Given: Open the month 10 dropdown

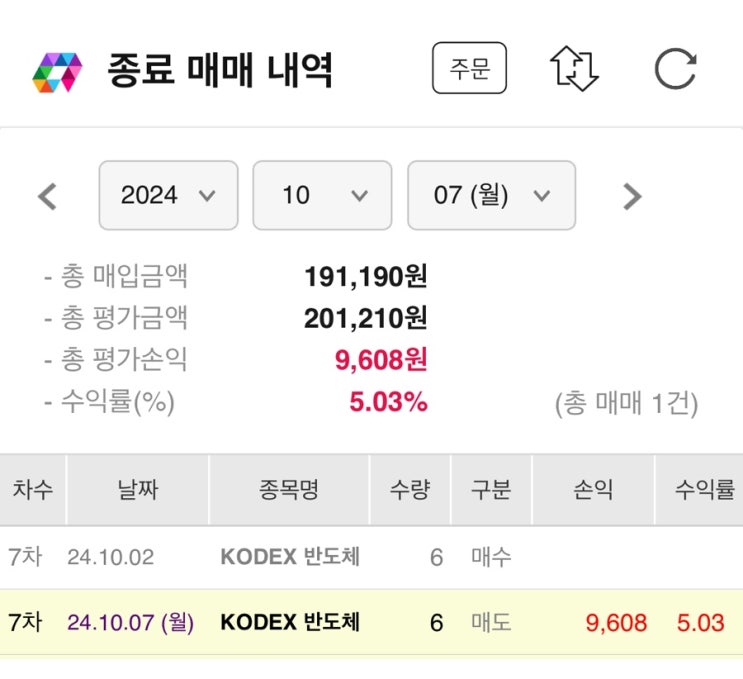Looking at the screenshot, I should (323, 195).
